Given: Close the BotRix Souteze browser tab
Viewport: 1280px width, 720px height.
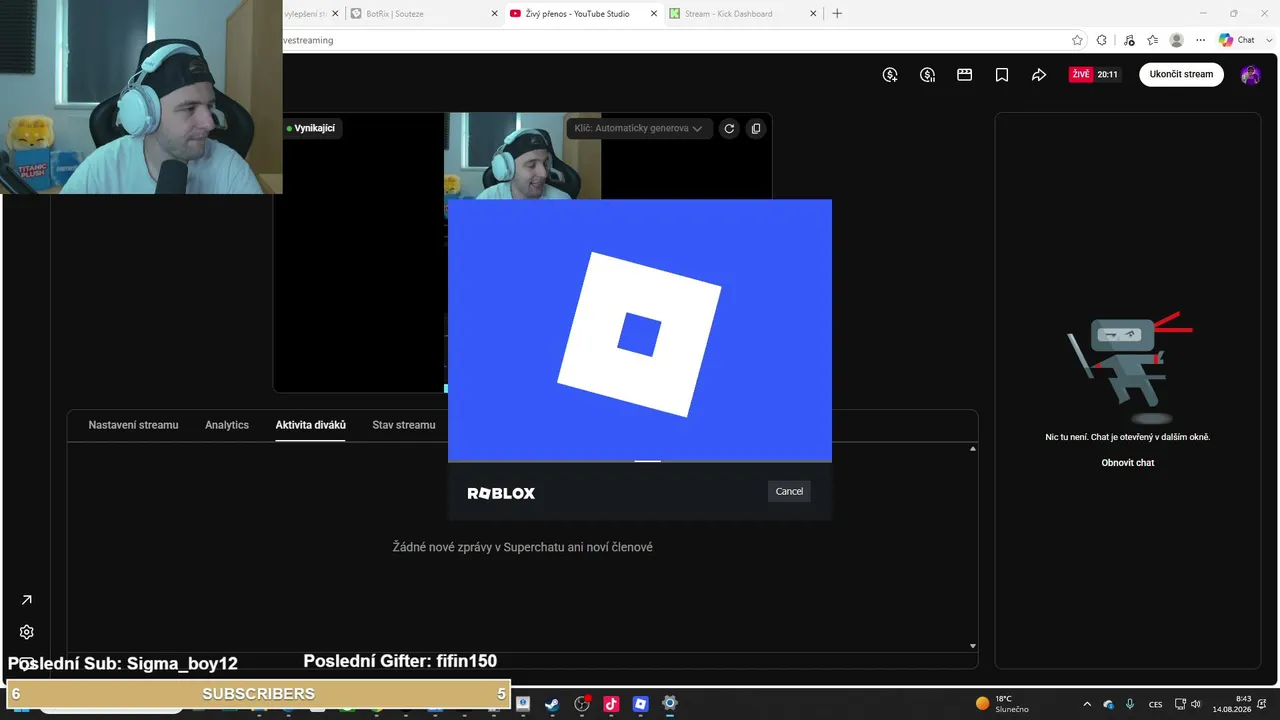Looking at the screenshot, I should pos(494,14).
